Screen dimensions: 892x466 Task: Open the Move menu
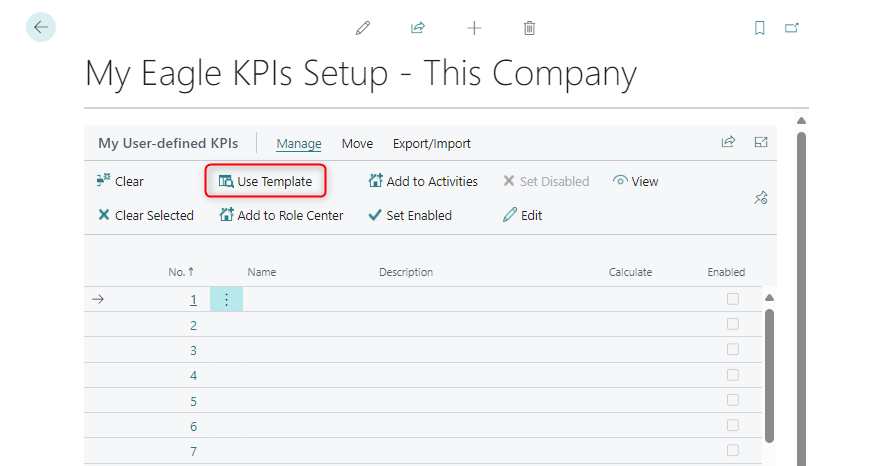(357, 144)
